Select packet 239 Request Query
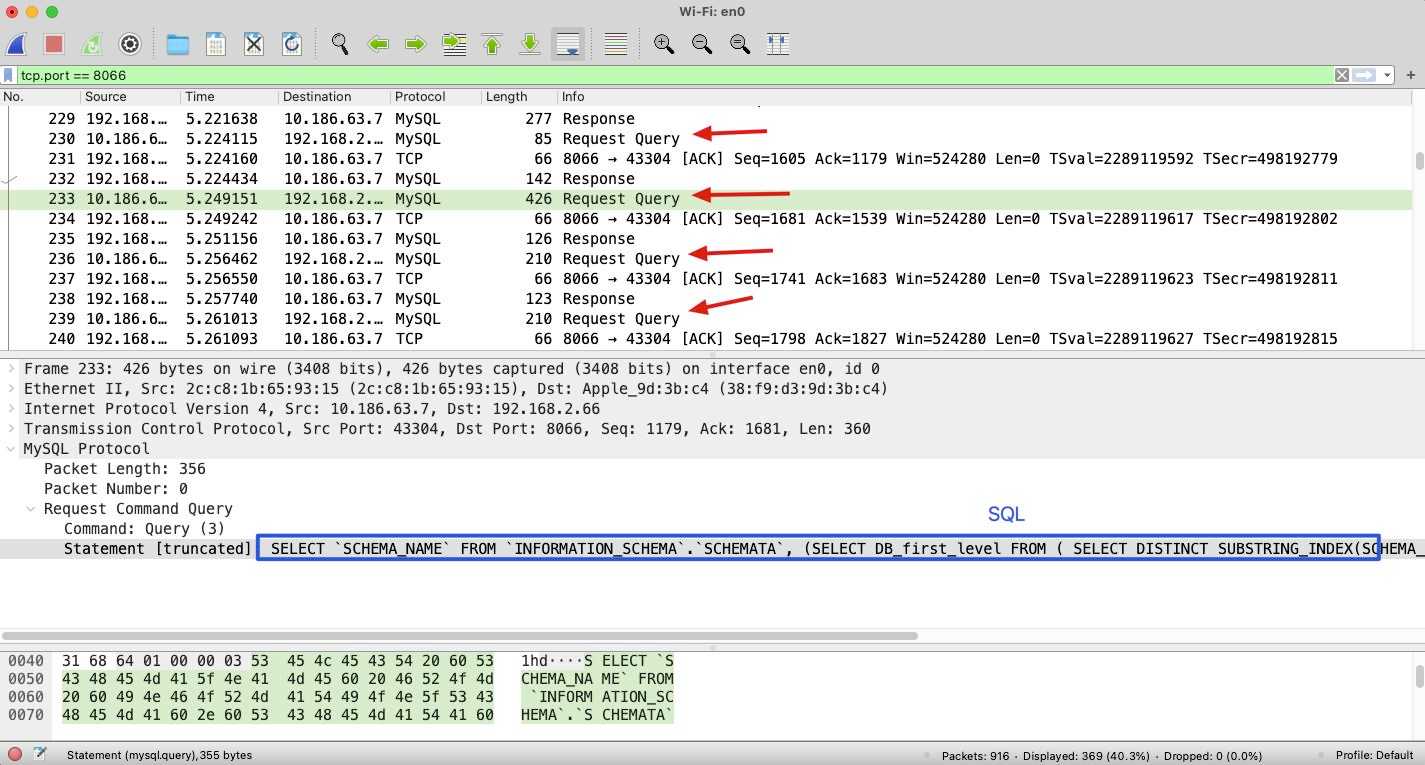Screen dimensions: 1425x765 click(x=706, y=319)
